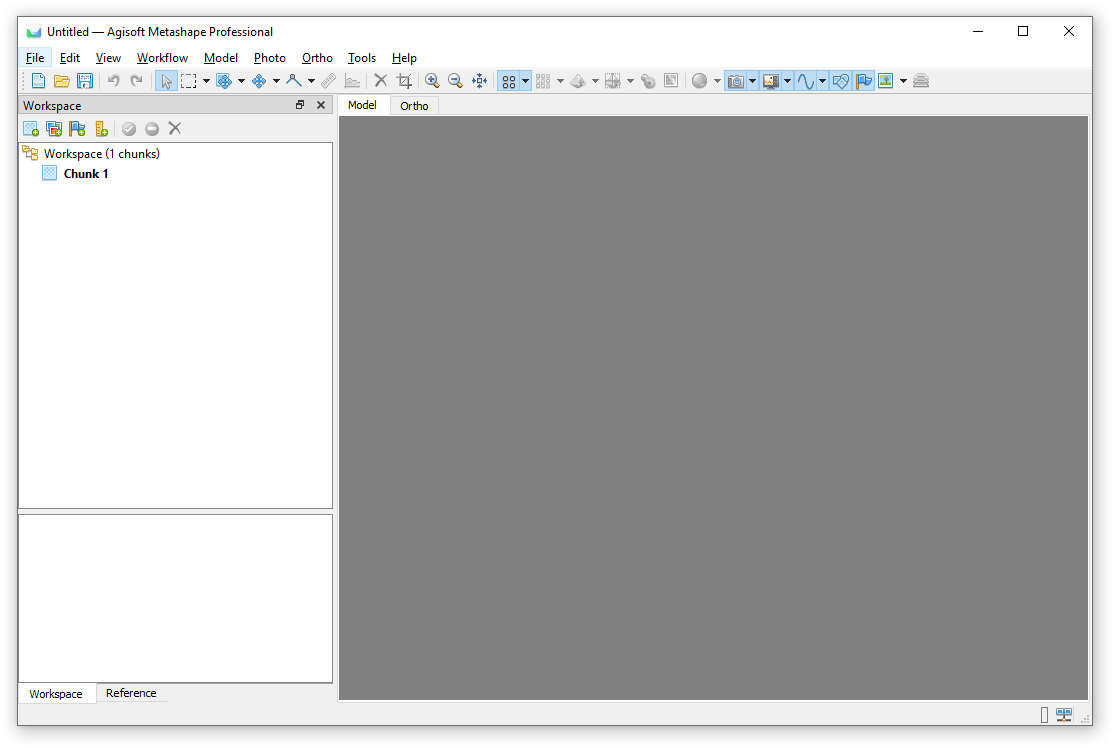Zoom in with the magnifier plus
Screen dimensions: 1114x748
click(x=432, y=81)
